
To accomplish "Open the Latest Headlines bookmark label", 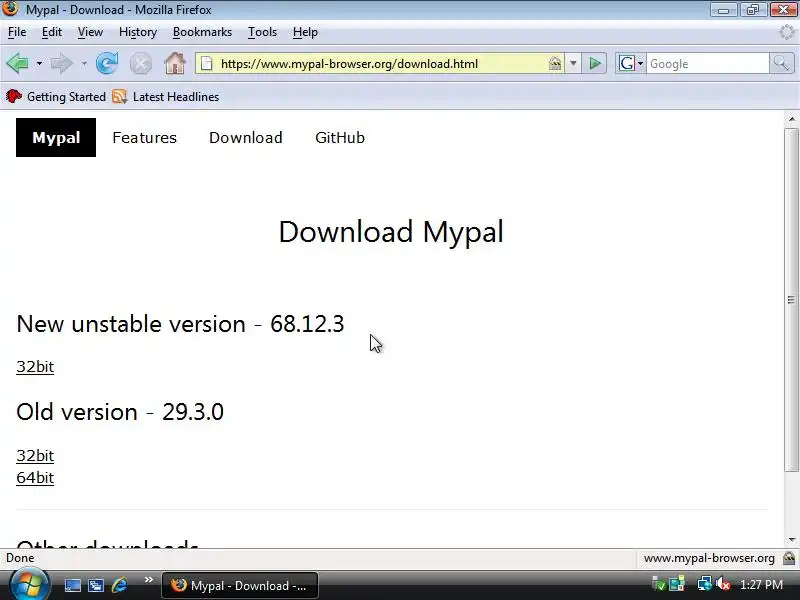I will (176, 96).
